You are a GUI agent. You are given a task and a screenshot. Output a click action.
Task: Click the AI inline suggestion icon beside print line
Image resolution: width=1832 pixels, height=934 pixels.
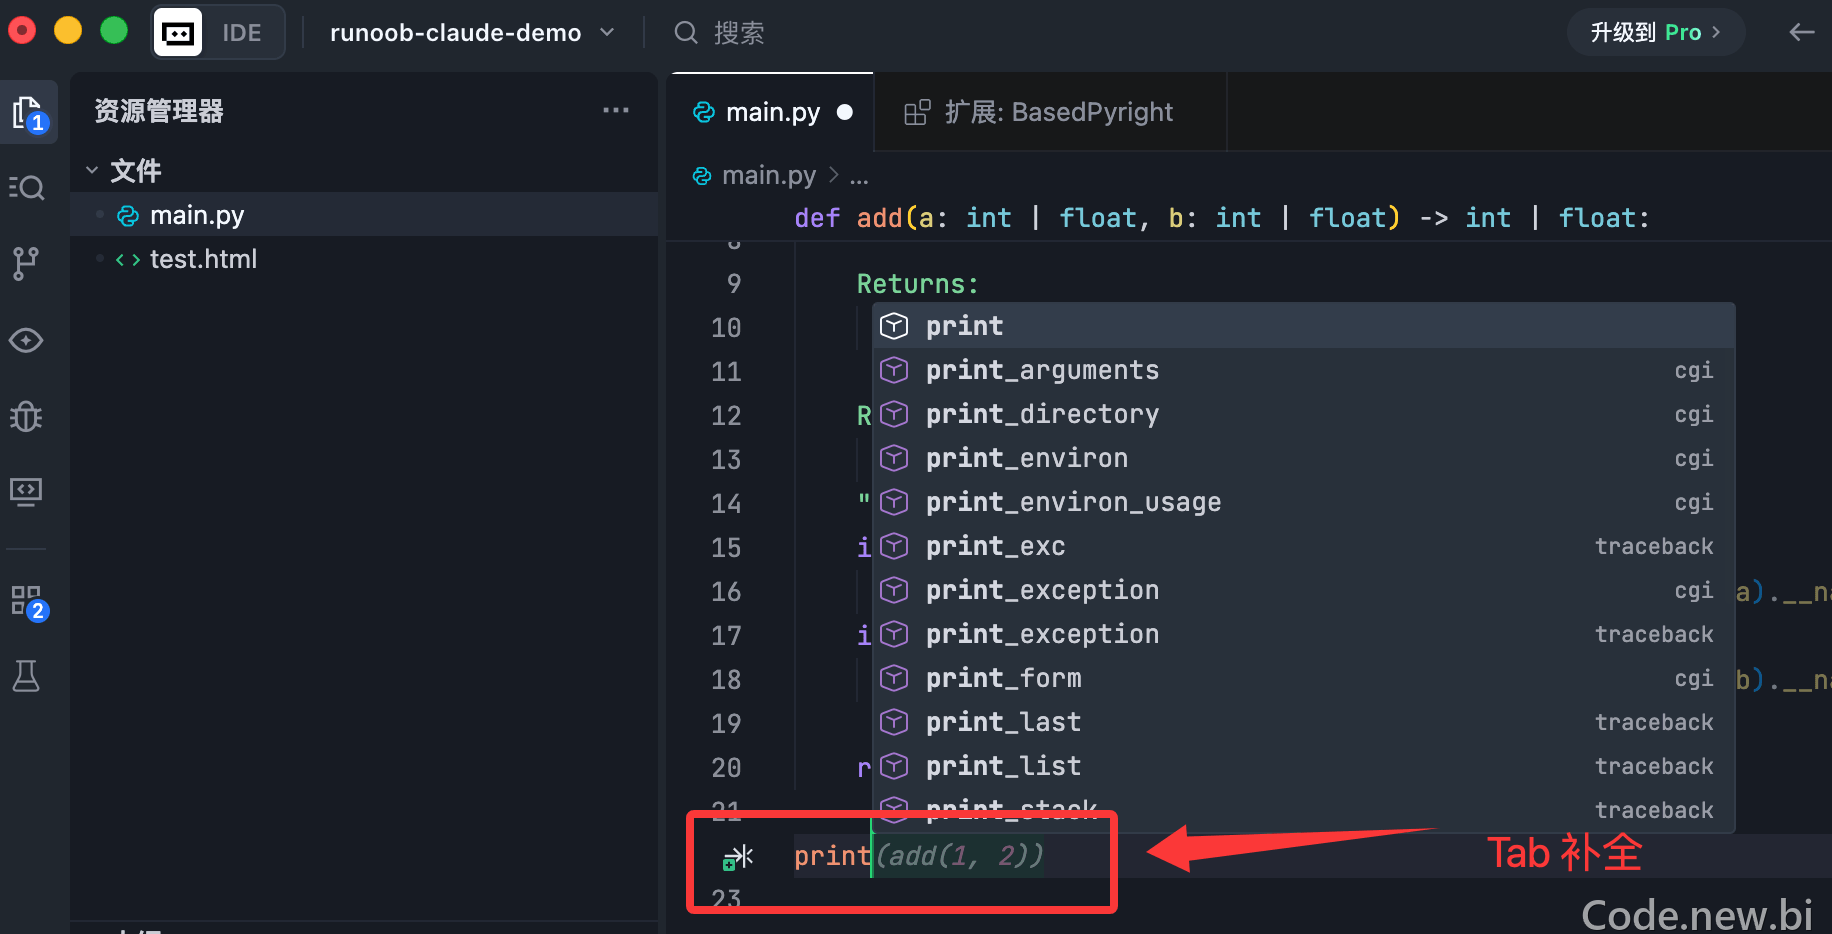pyautogui.click(x=738, y=857)
